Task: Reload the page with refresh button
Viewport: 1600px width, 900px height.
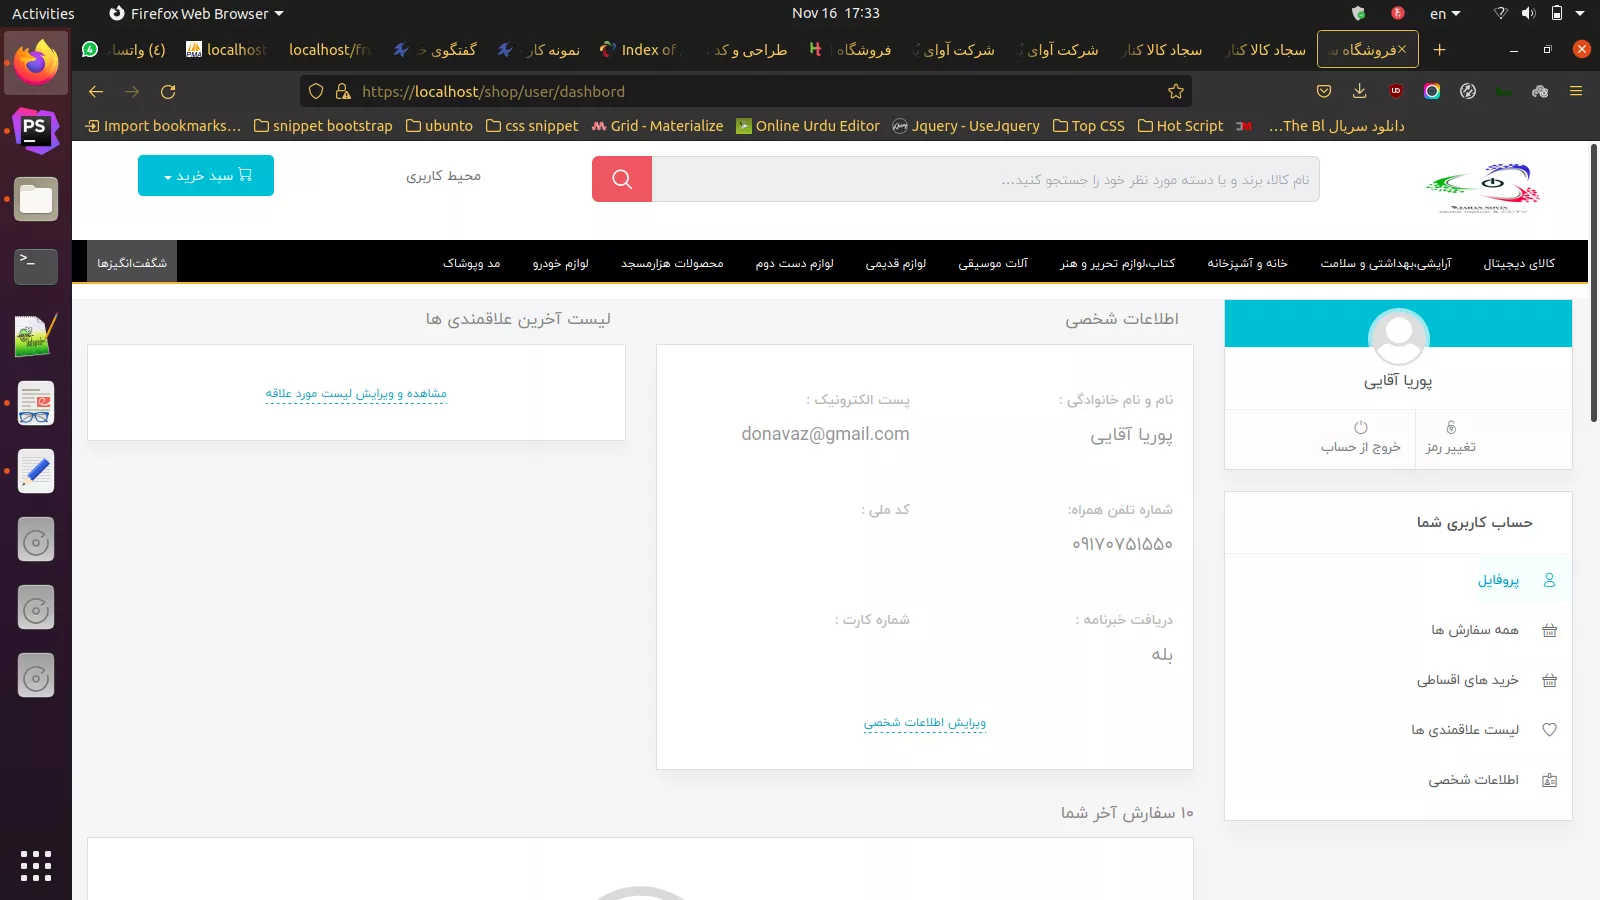Action: click(x=168, y=91)
